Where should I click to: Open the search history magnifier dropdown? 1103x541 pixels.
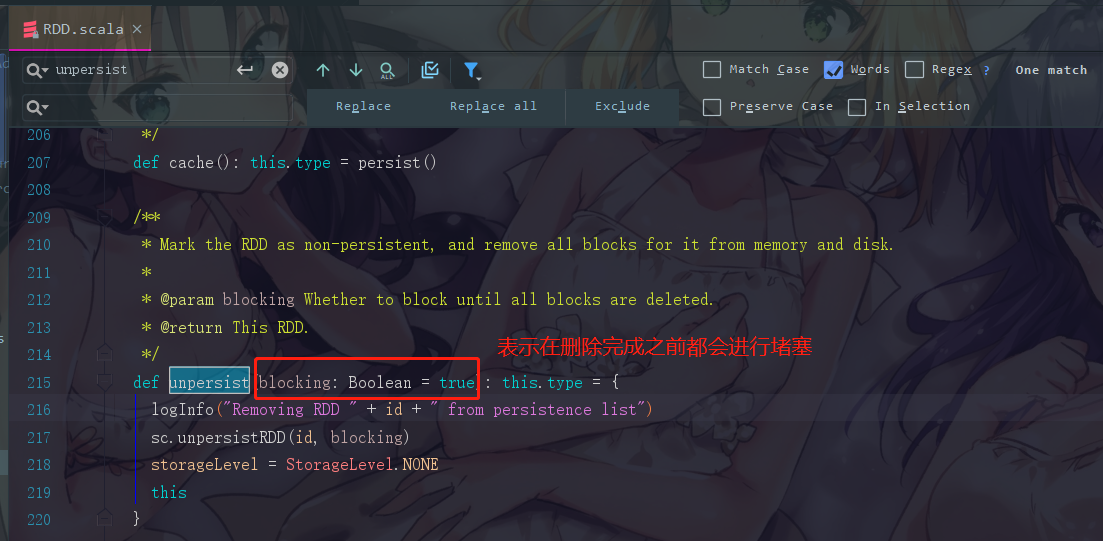pos(37,70)
